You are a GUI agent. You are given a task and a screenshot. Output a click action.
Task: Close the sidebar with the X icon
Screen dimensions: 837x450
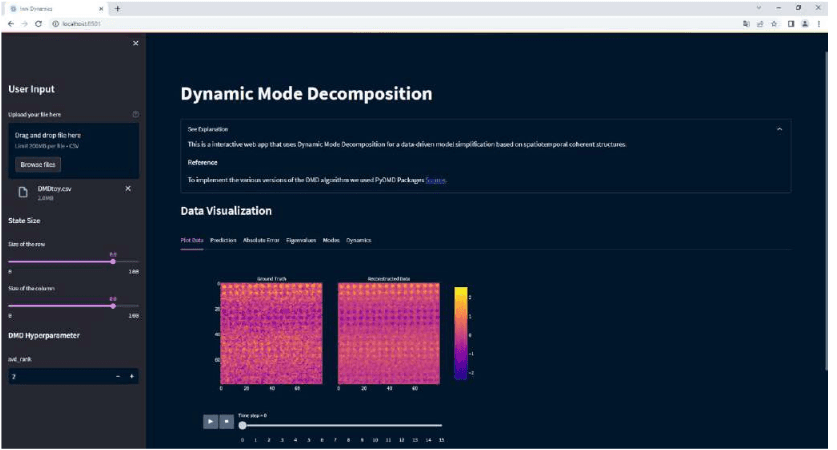click(x=136, y=43)
